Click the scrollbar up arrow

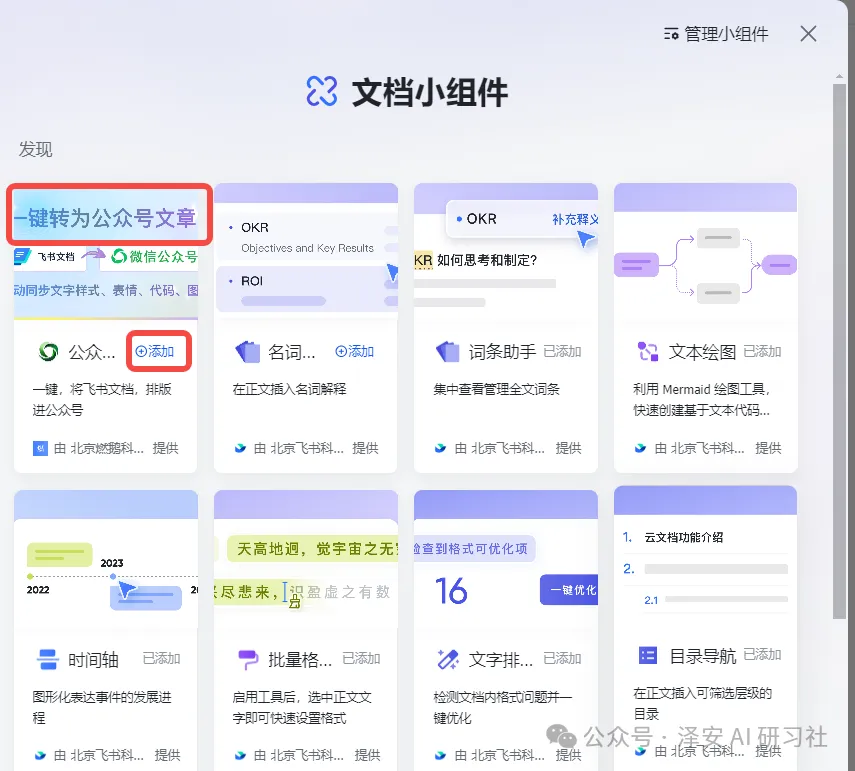tap(839, 77)
